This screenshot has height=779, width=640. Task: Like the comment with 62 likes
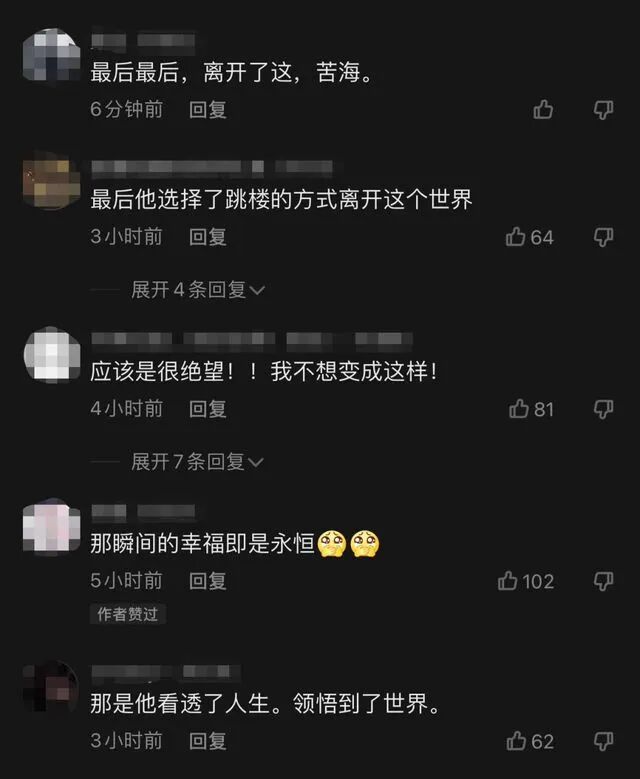pyautogui.click(x=530, y=741)
